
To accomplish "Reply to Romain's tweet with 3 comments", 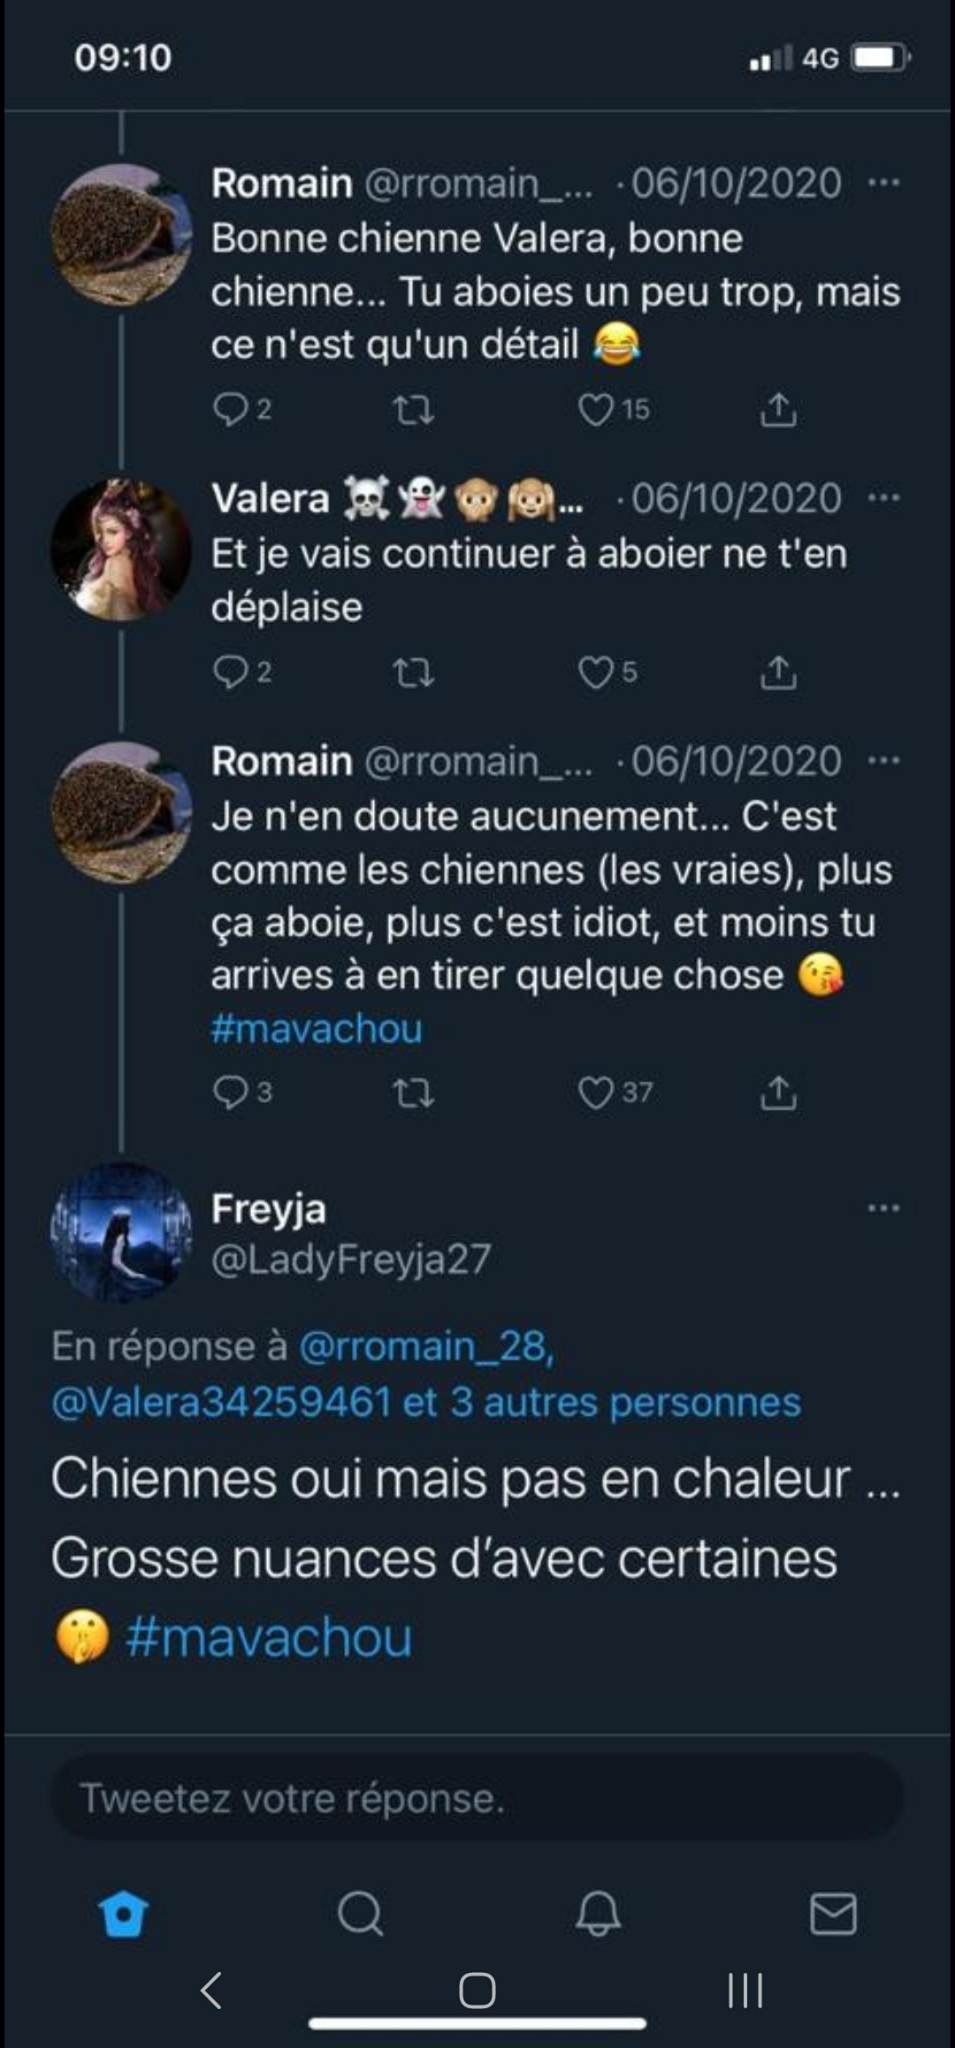I will (x=231, y=1093).
